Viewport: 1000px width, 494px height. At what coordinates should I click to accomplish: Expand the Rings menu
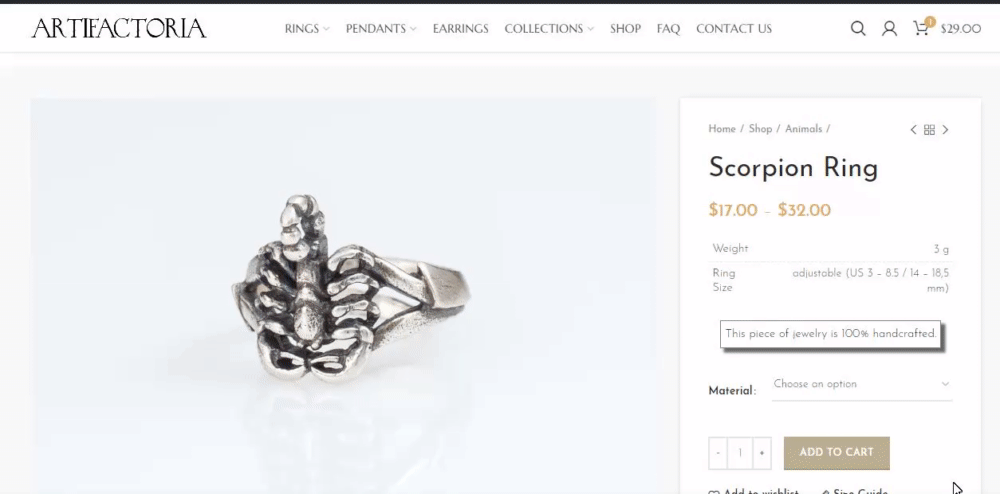point(307,29)
